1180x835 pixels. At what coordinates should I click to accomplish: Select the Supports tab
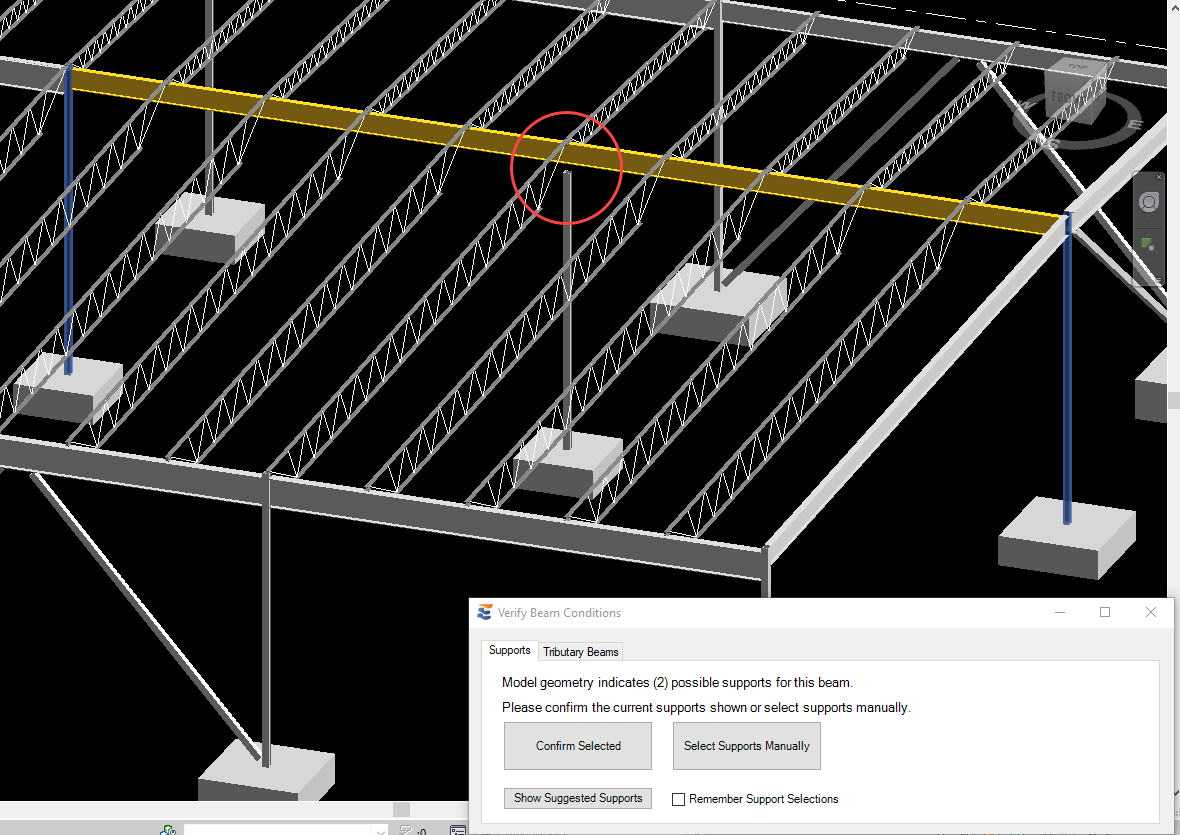pos(509,650)
